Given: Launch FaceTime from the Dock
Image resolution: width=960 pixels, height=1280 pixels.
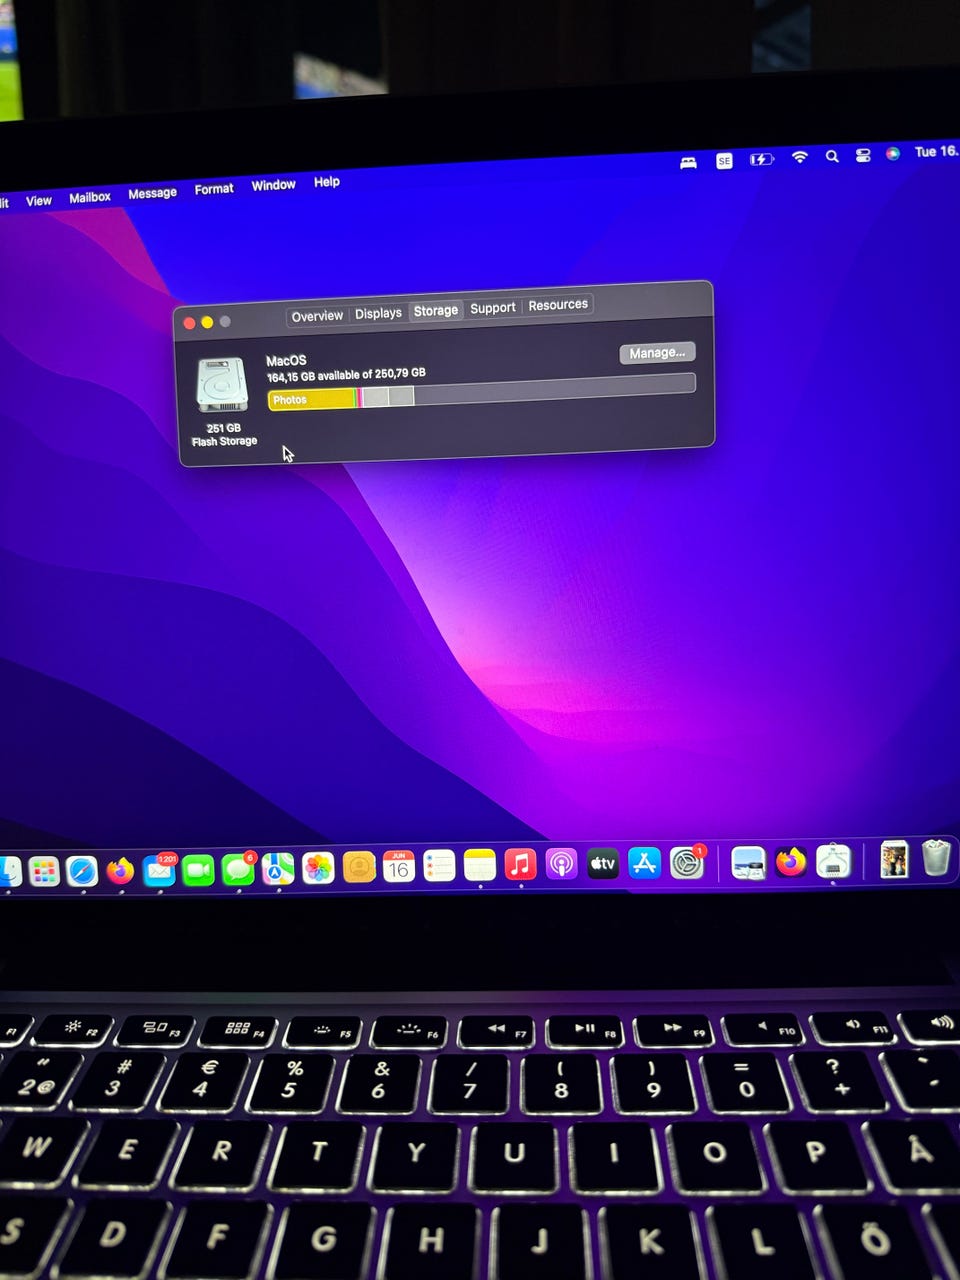Looking at the screenshot, I should click(199, 870).
